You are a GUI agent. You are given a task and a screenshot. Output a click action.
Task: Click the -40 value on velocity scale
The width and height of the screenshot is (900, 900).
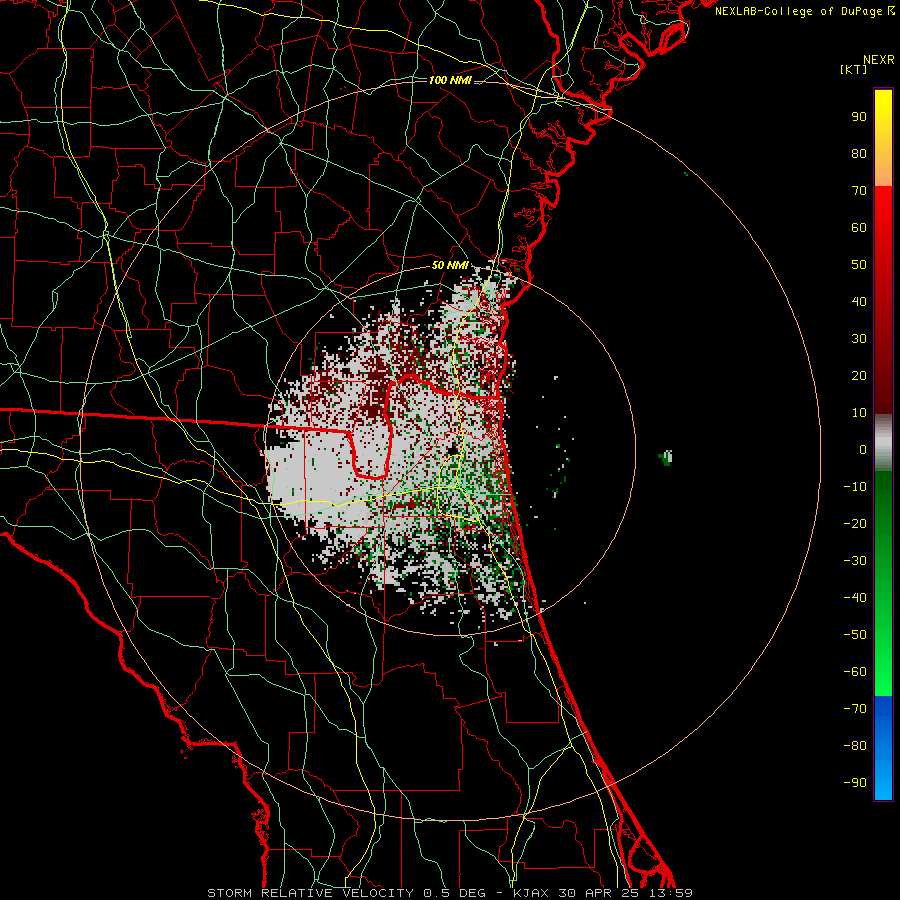click(x=855, y=598)
